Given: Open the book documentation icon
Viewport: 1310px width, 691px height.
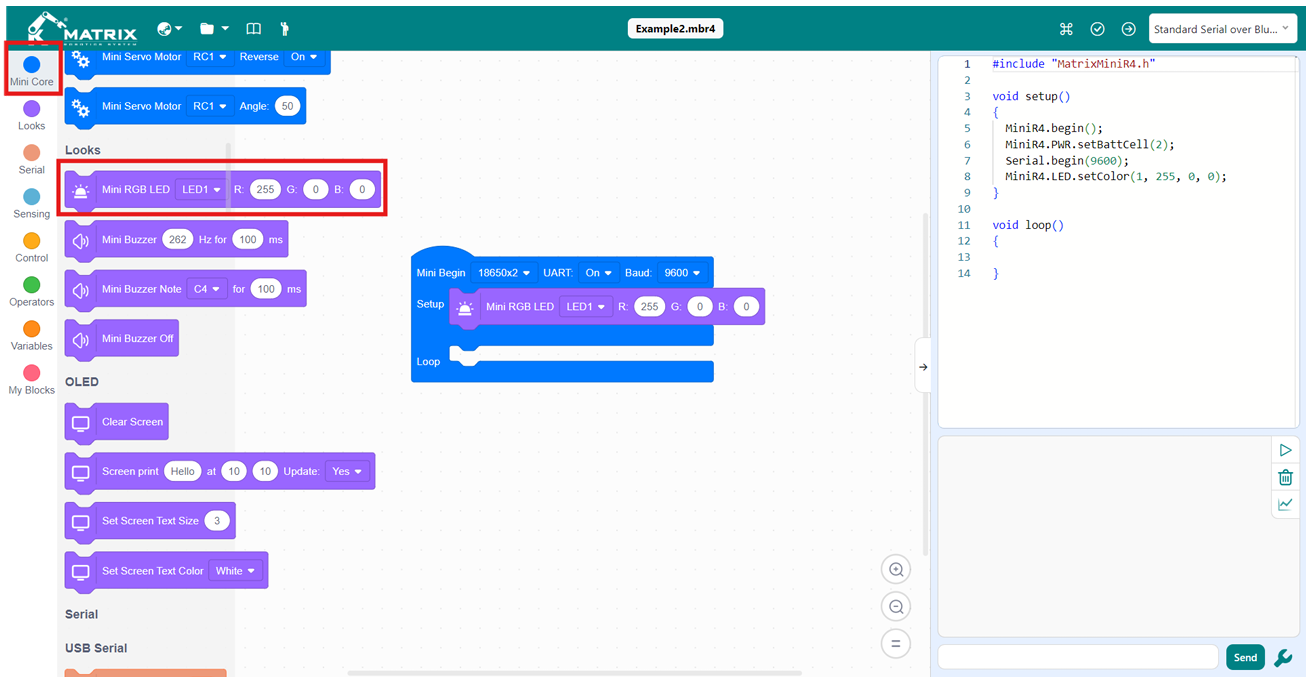Looking at the screenshot, I should [254, 29].
